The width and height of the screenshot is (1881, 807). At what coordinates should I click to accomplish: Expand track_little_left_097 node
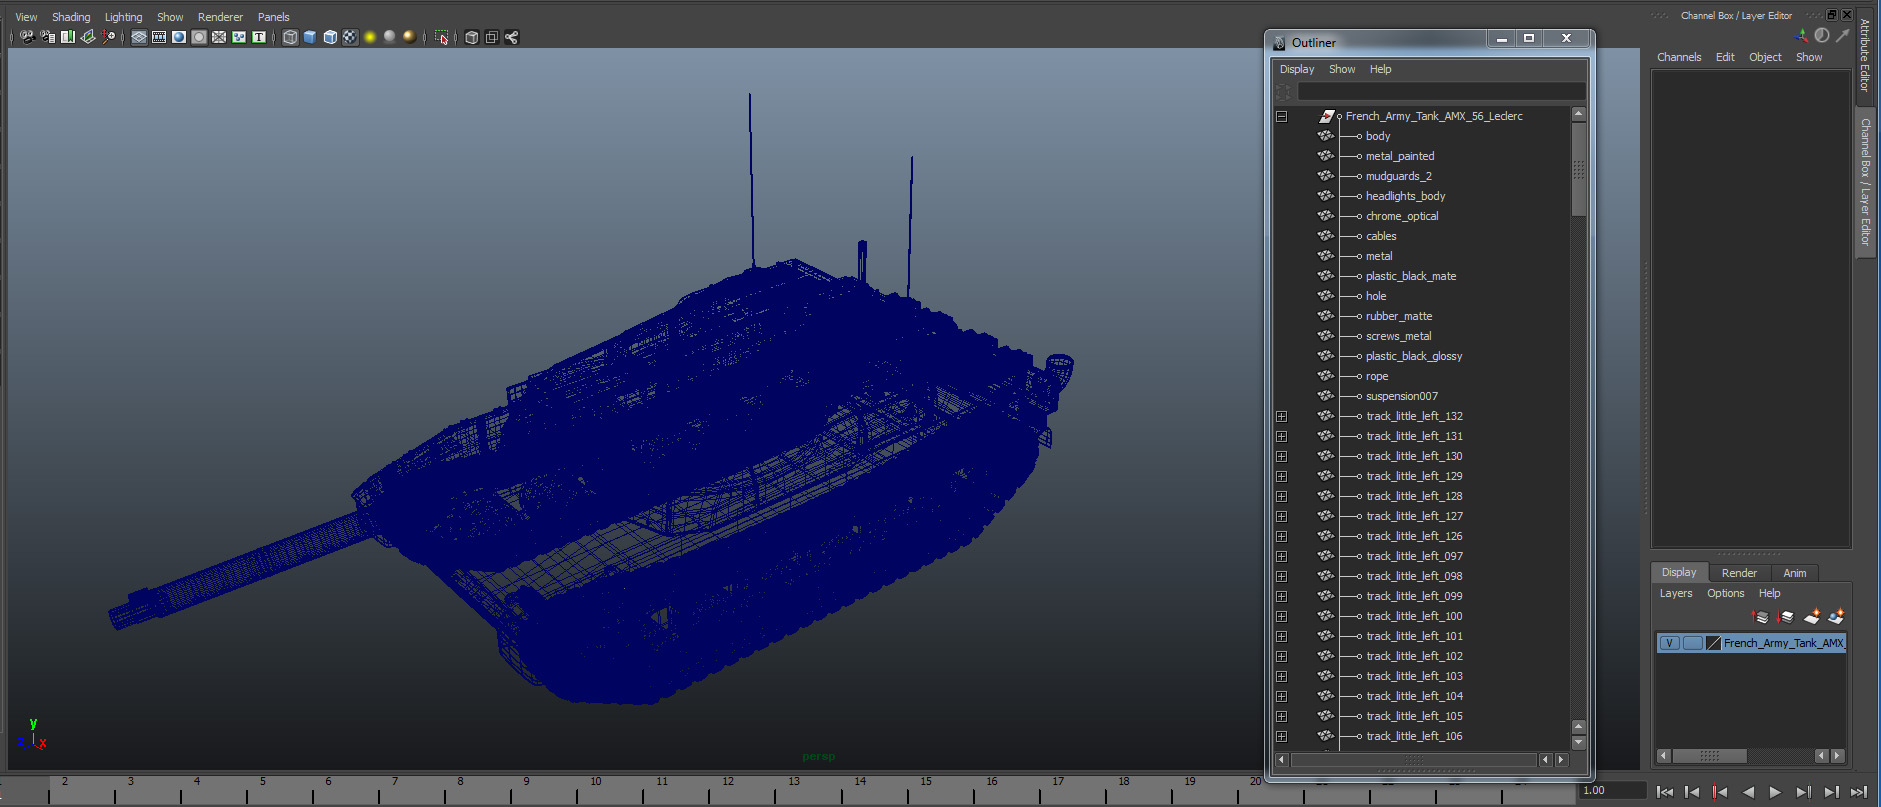[x=1281, y=556]
